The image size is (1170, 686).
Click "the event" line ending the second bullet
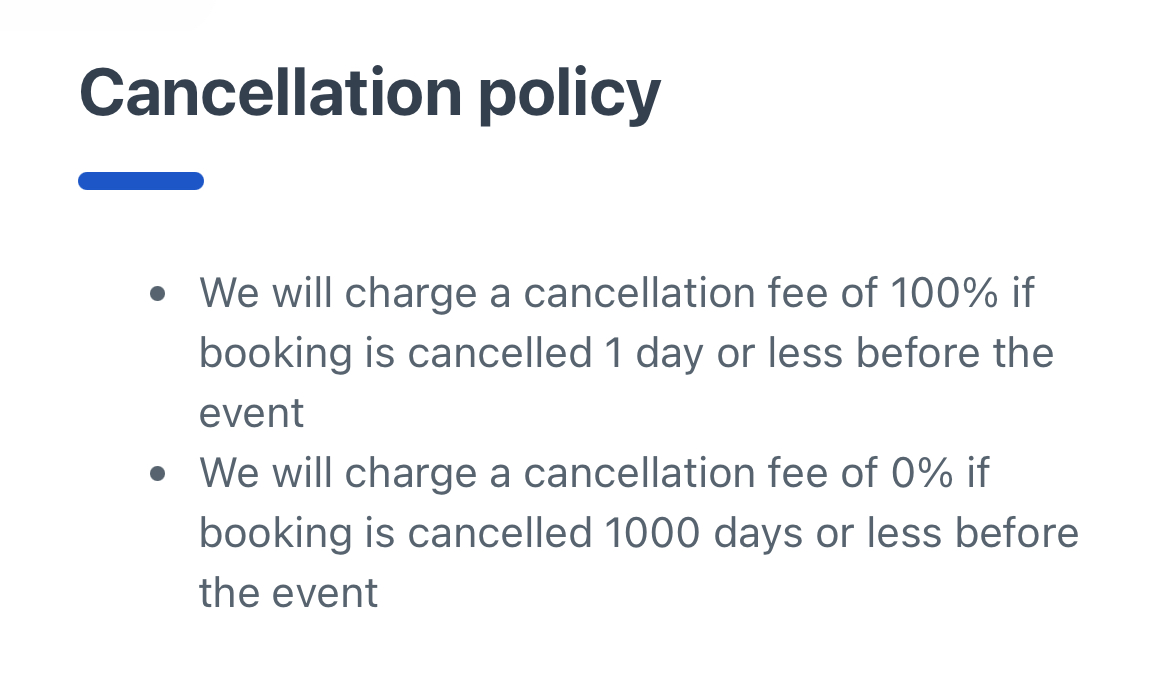[x=288, y=593]
